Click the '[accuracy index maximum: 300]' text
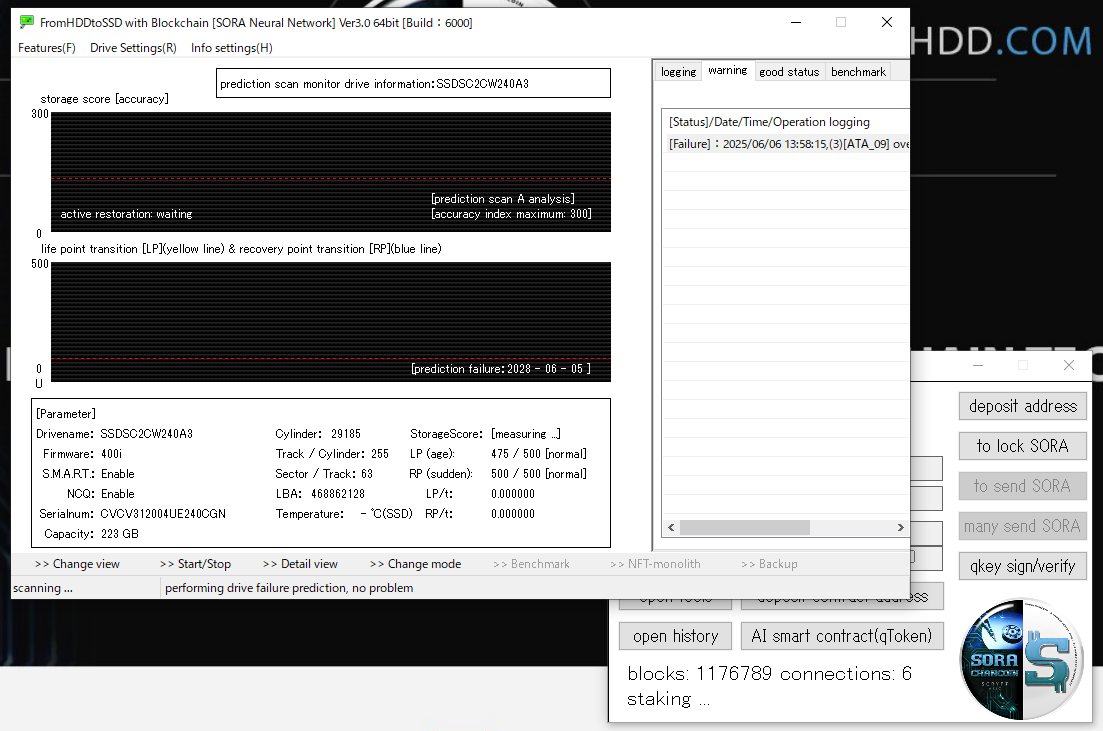 point(511,214)
